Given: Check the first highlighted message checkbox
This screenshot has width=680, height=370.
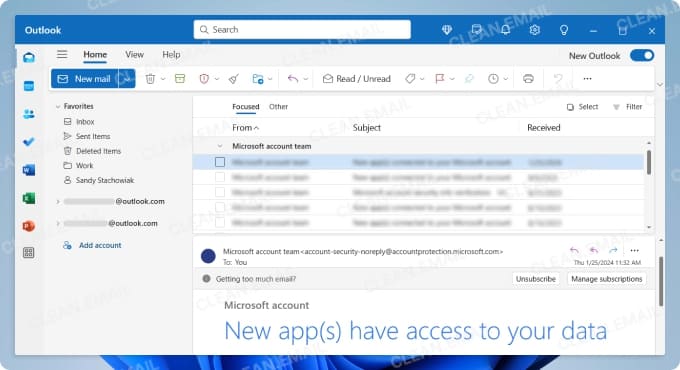Looking at the screenshot, I should pyautogui.click(x=220, y=162).
